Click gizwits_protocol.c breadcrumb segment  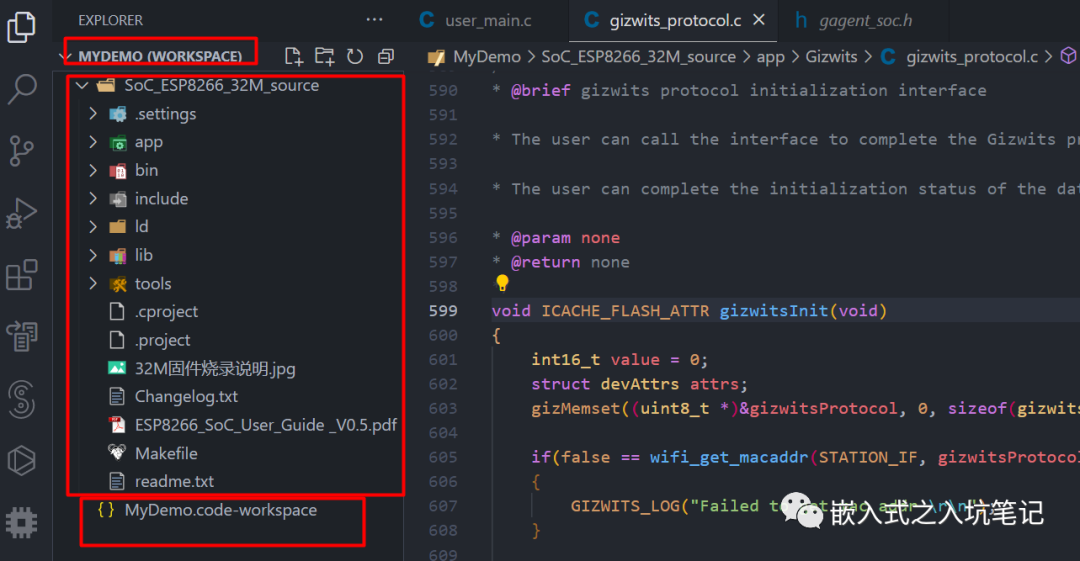point(971,57)
